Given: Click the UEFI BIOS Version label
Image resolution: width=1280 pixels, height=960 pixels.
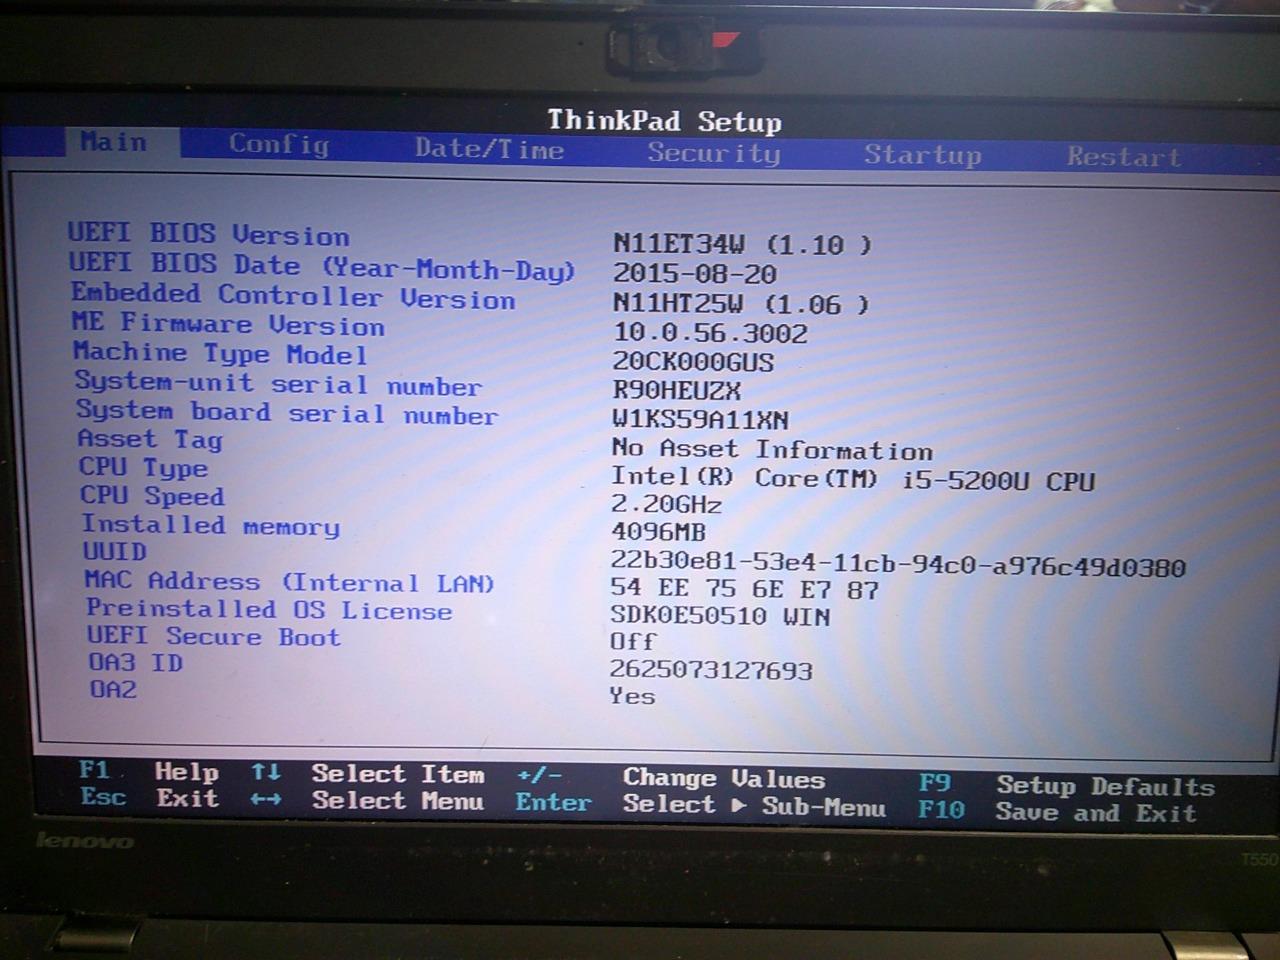Looking at the screenshot, I should (x=208, y=234).
